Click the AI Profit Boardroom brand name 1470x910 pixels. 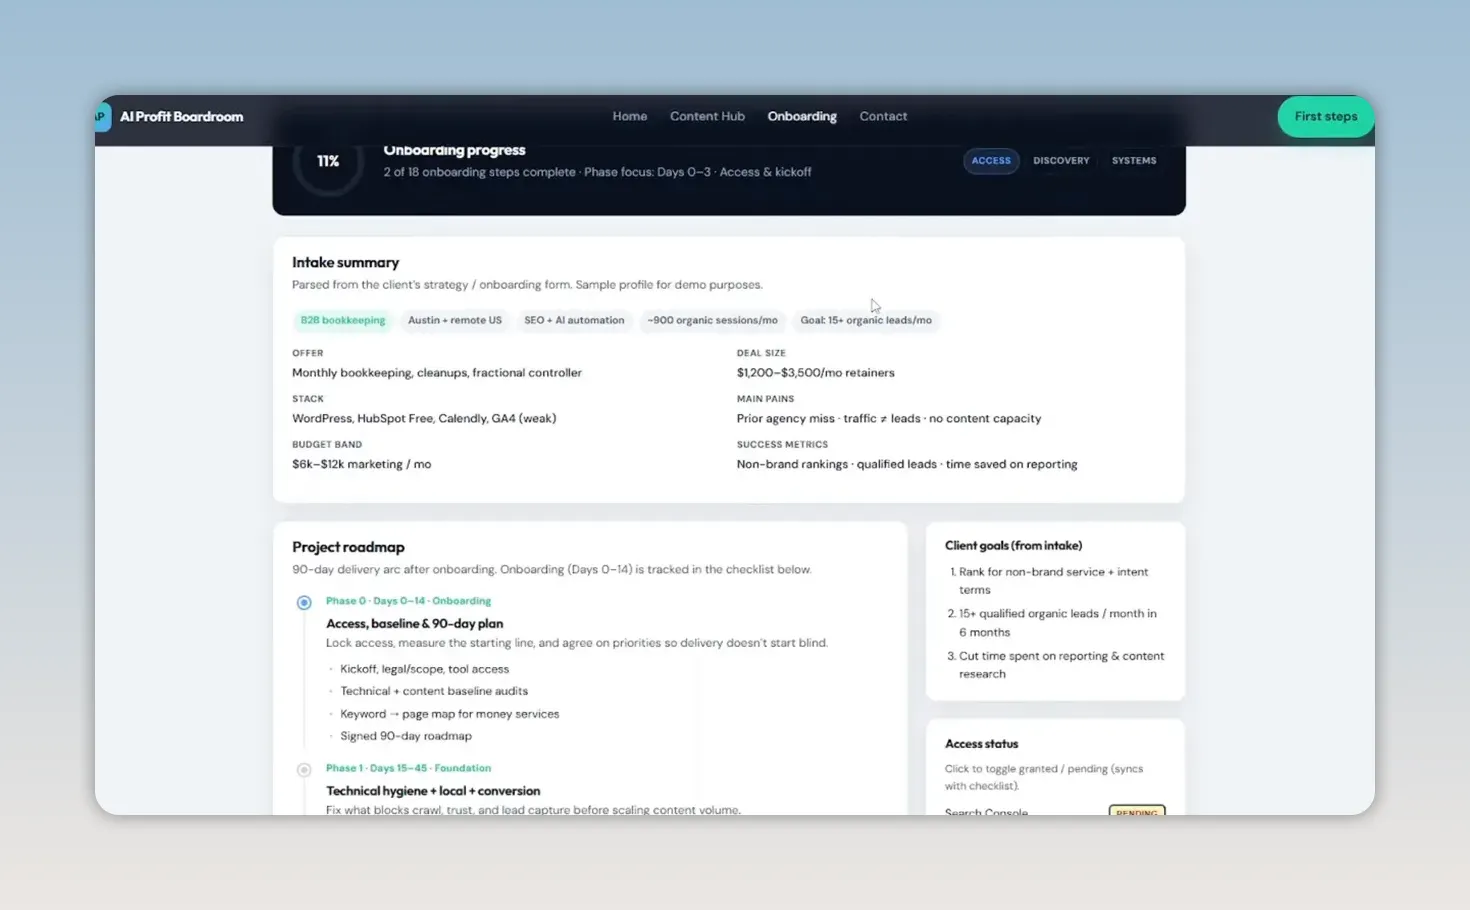pos(182,116)
